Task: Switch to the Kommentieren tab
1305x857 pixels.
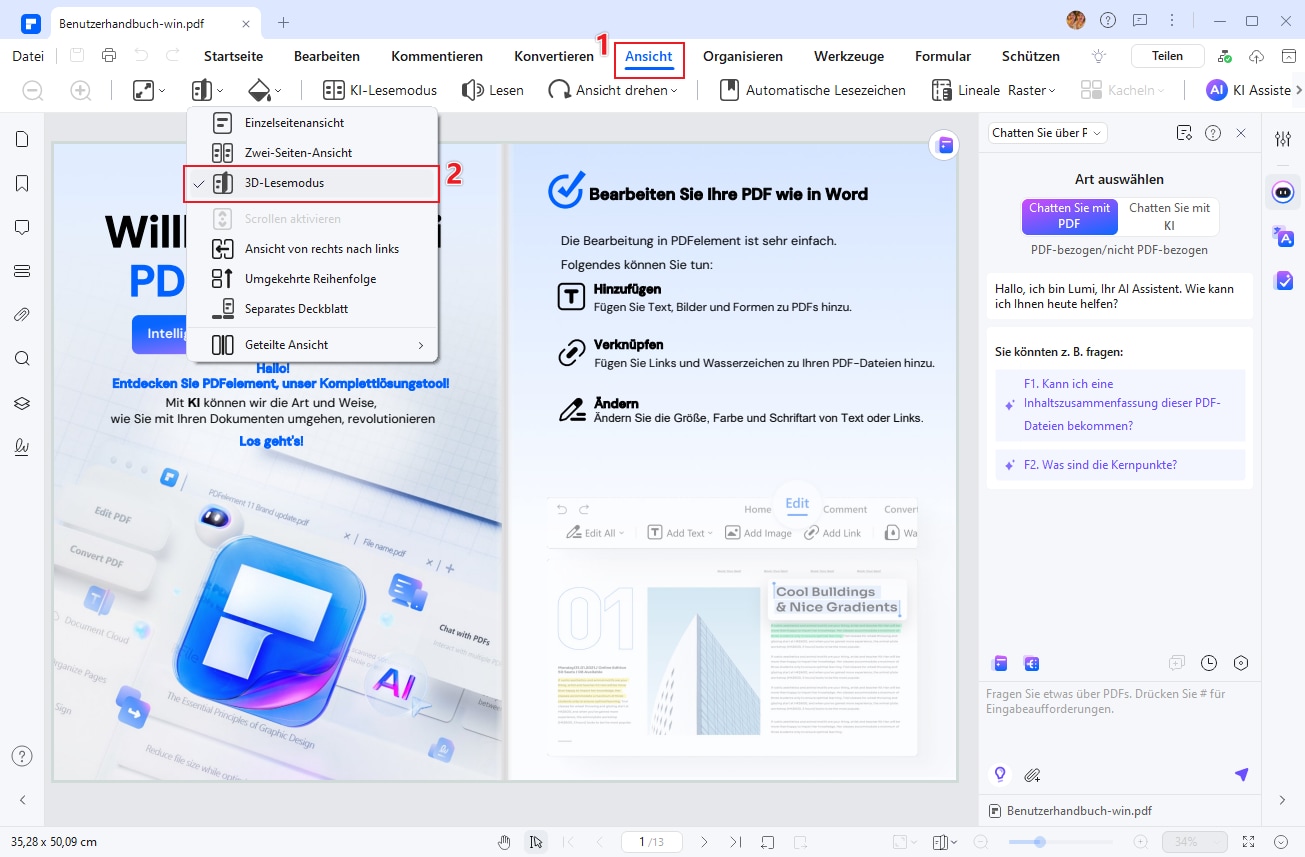Action: pyautogui.click(x=437, y=56)
